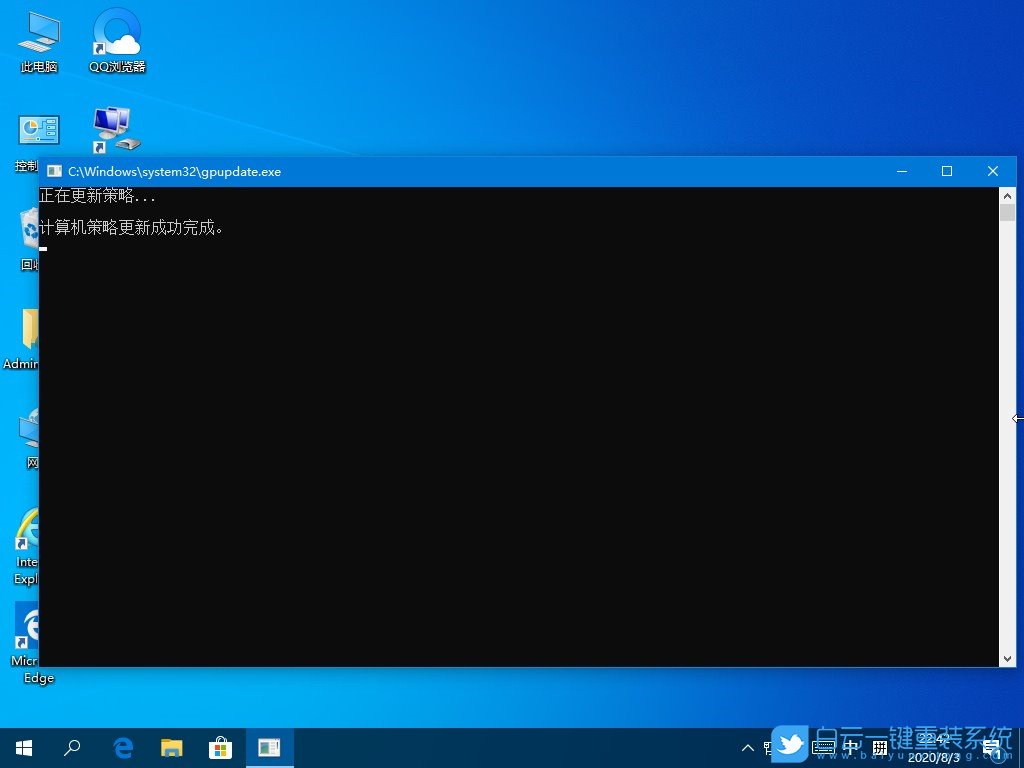Open the Action Center notification button
Image resolution: width=1024 pixels, height=768 pixels.
tap(992, 747)
